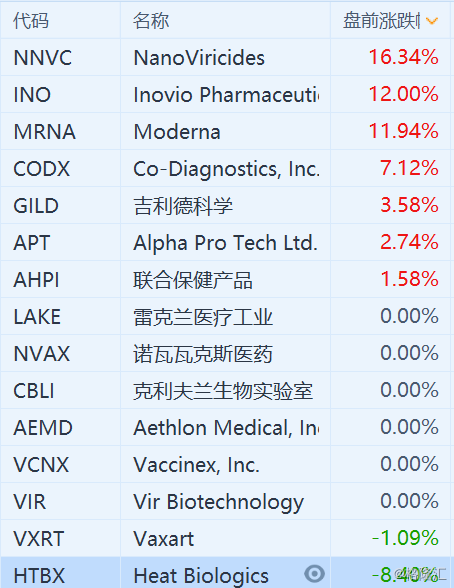
Task: Select the highlighted HTBX ticker
Action: (x=39, y=576)
